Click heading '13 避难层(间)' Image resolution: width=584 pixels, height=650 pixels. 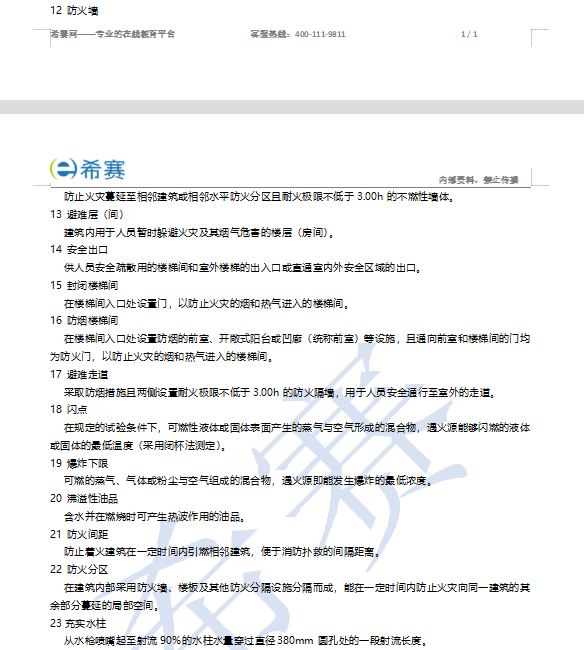pos(87,214)
